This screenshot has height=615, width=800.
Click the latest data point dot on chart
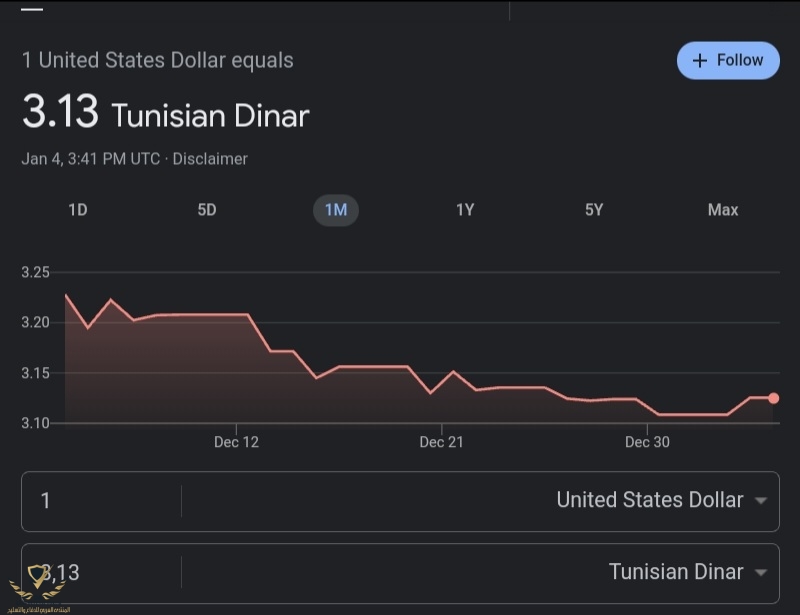pyautogui.click(x=773, y=398)
